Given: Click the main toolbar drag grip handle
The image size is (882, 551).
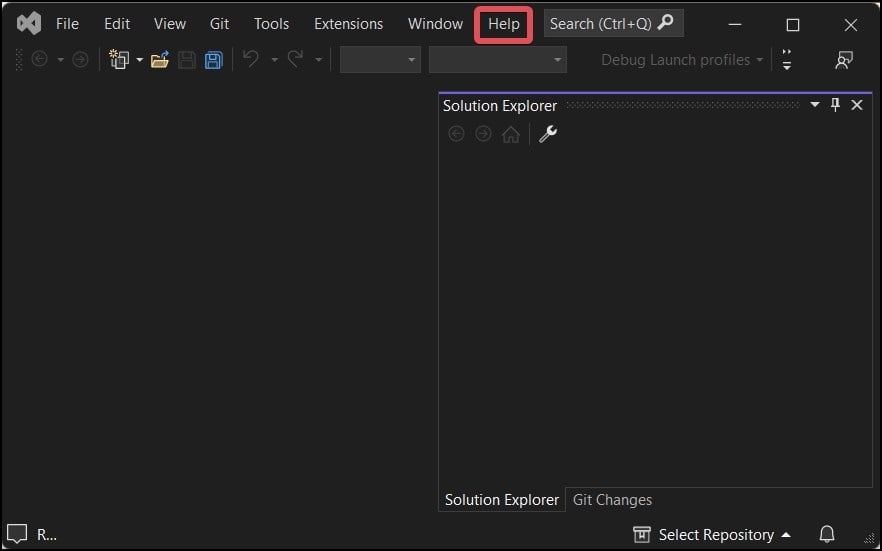Looking at the screenshot, I should click(x=19, y=60).
